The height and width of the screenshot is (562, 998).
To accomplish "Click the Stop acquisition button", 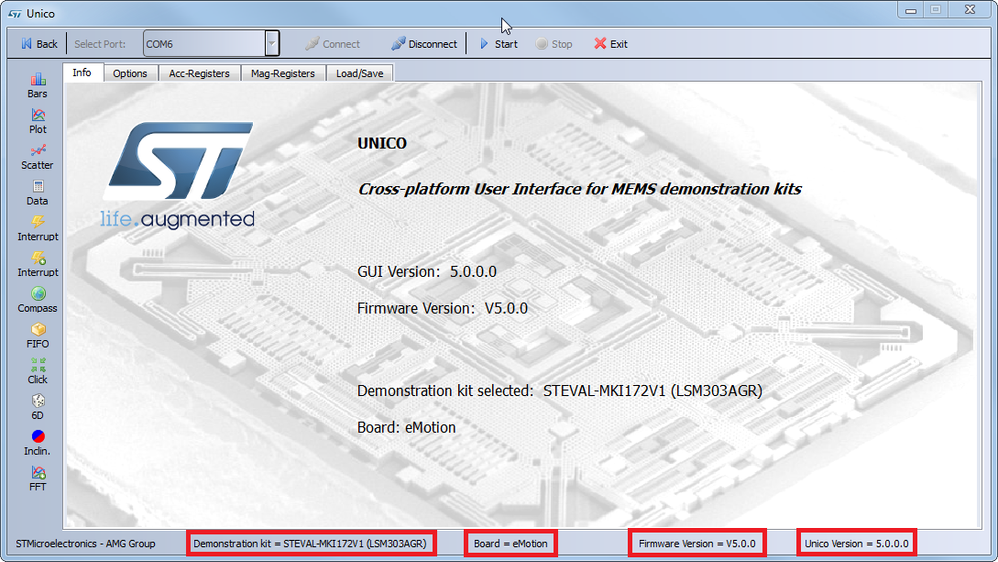I will (x=554, y=44).
